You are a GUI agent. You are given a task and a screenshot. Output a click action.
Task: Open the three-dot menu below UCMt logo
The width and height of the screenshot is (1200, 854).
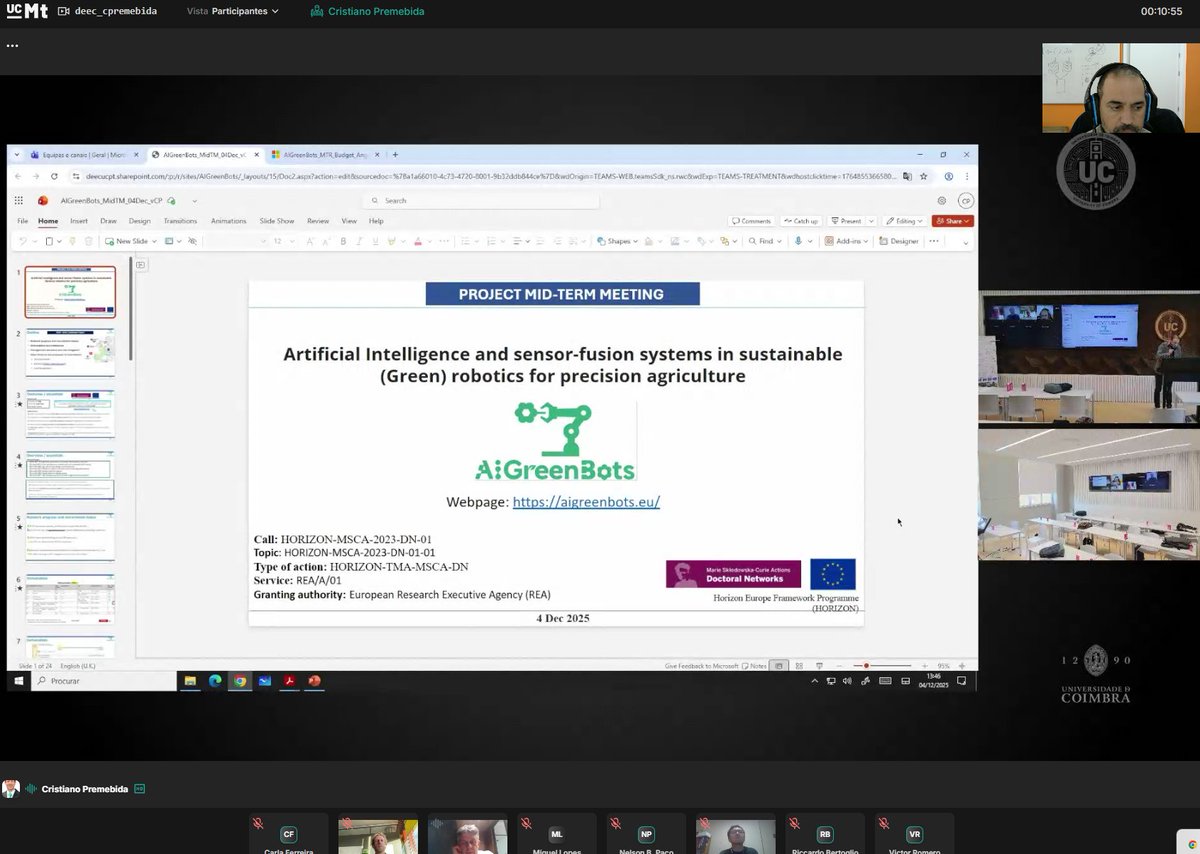pyautogui.click(x=12, y=45)
